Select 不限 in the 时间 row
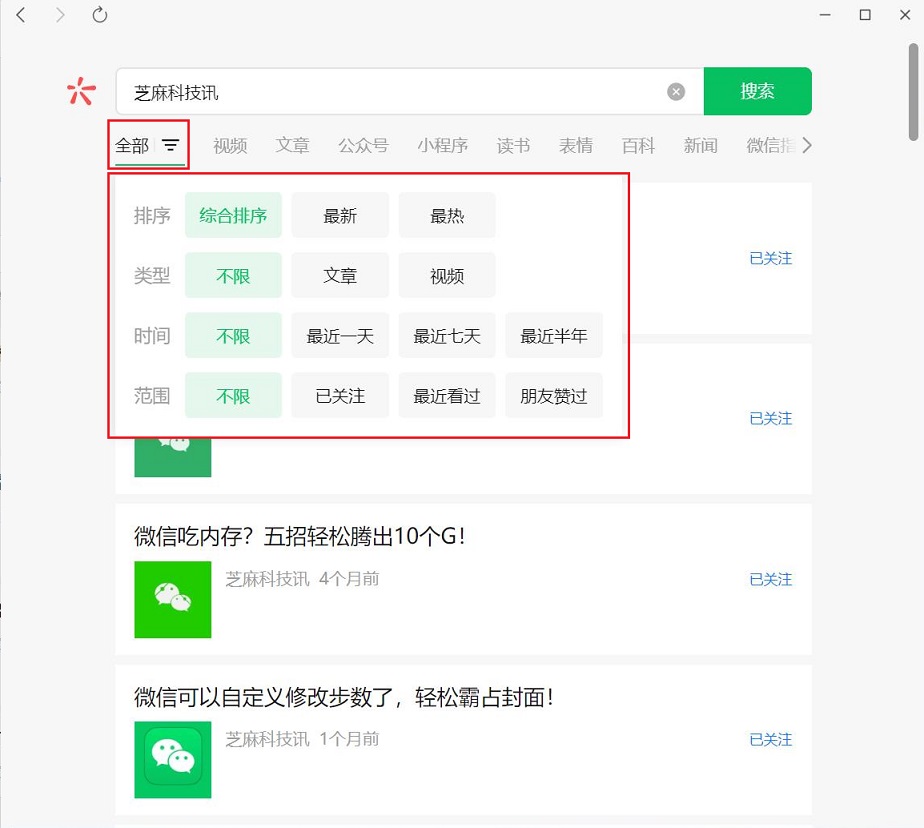Screen dimensions: 924x828 [x=233, y=335]
